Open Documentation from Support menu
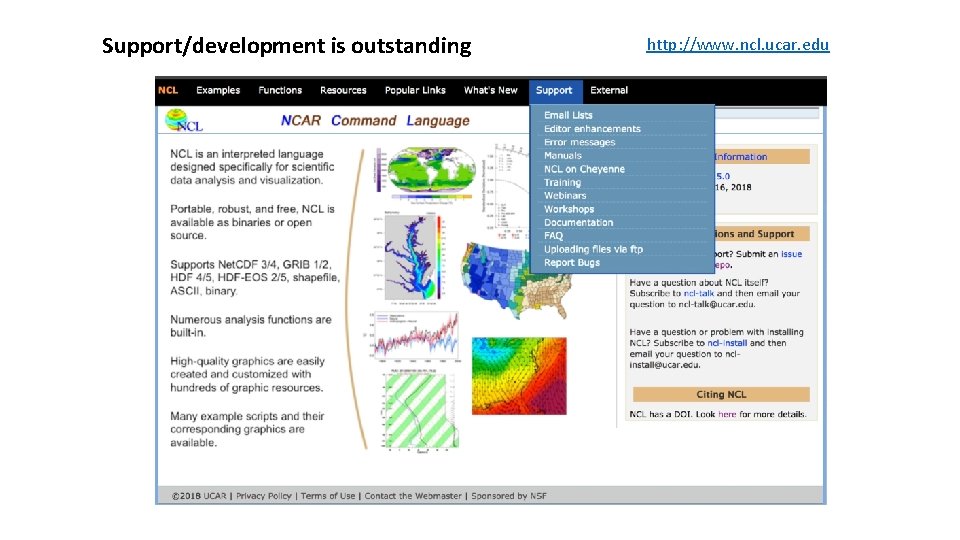This screenshot has width=960, height=540. (x=578, y=222)
